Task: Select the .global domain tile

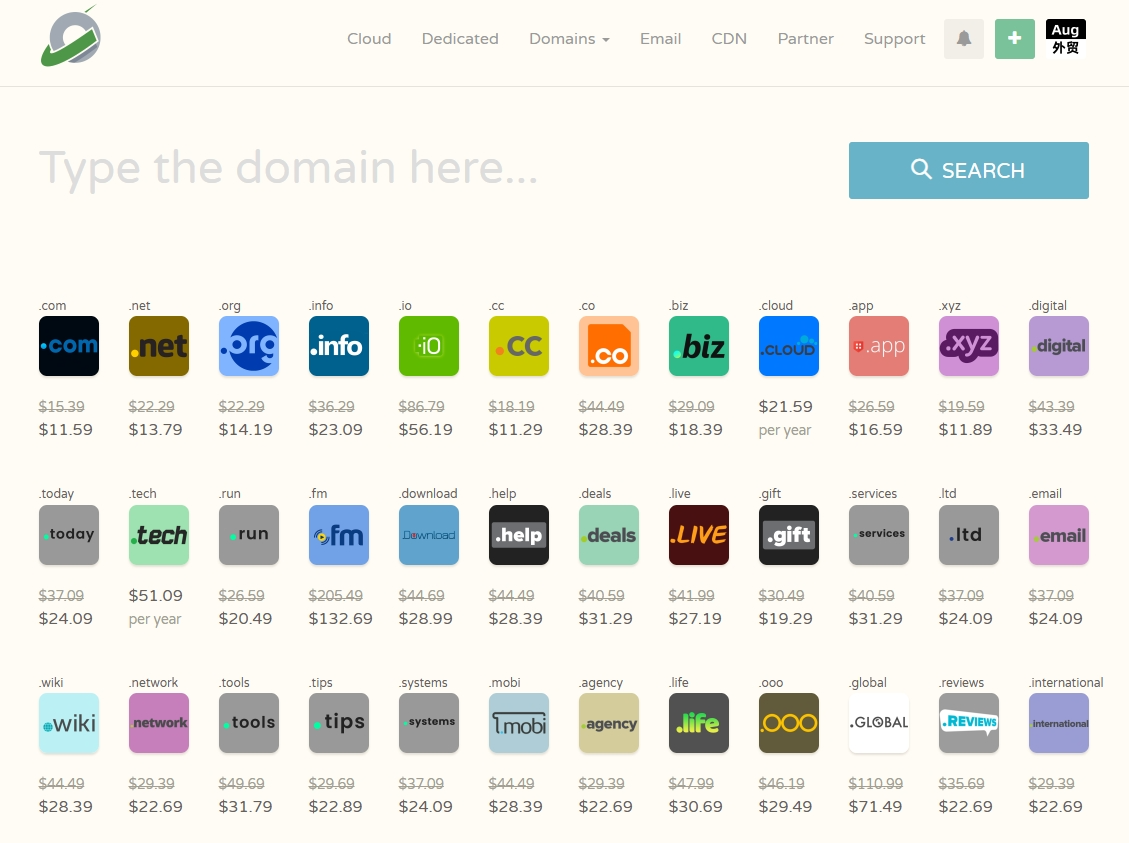Action: click(x=879, y=723)
